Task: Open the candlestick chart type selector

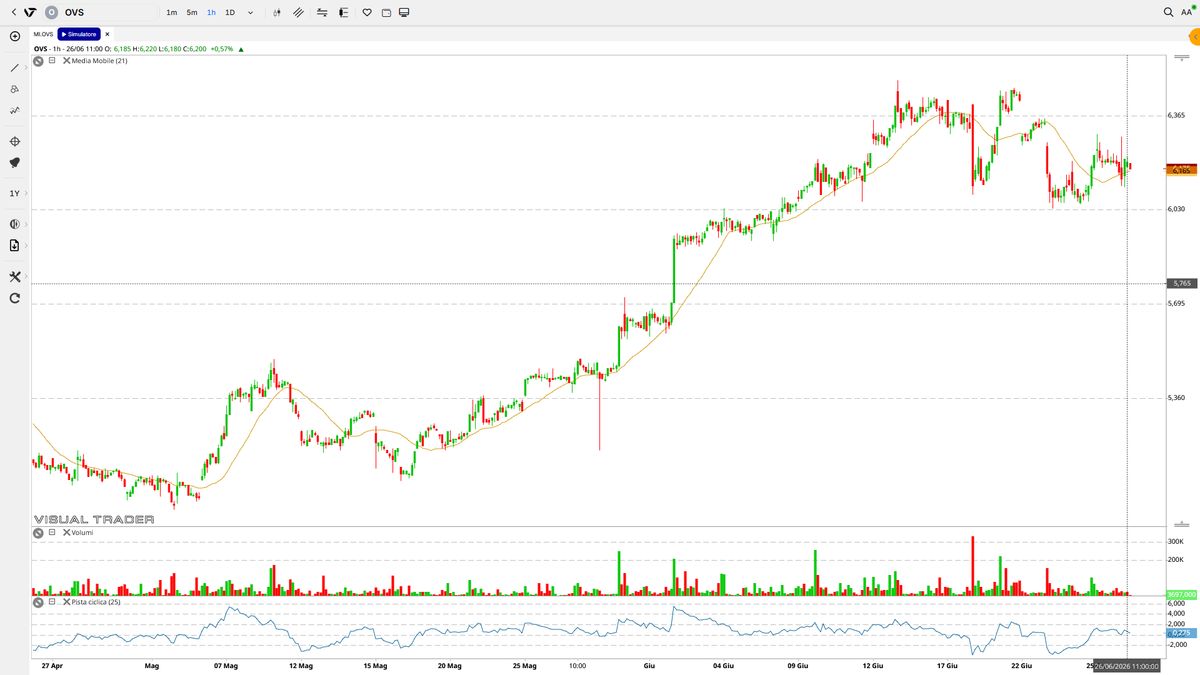Action: click(x=276, y=12)
